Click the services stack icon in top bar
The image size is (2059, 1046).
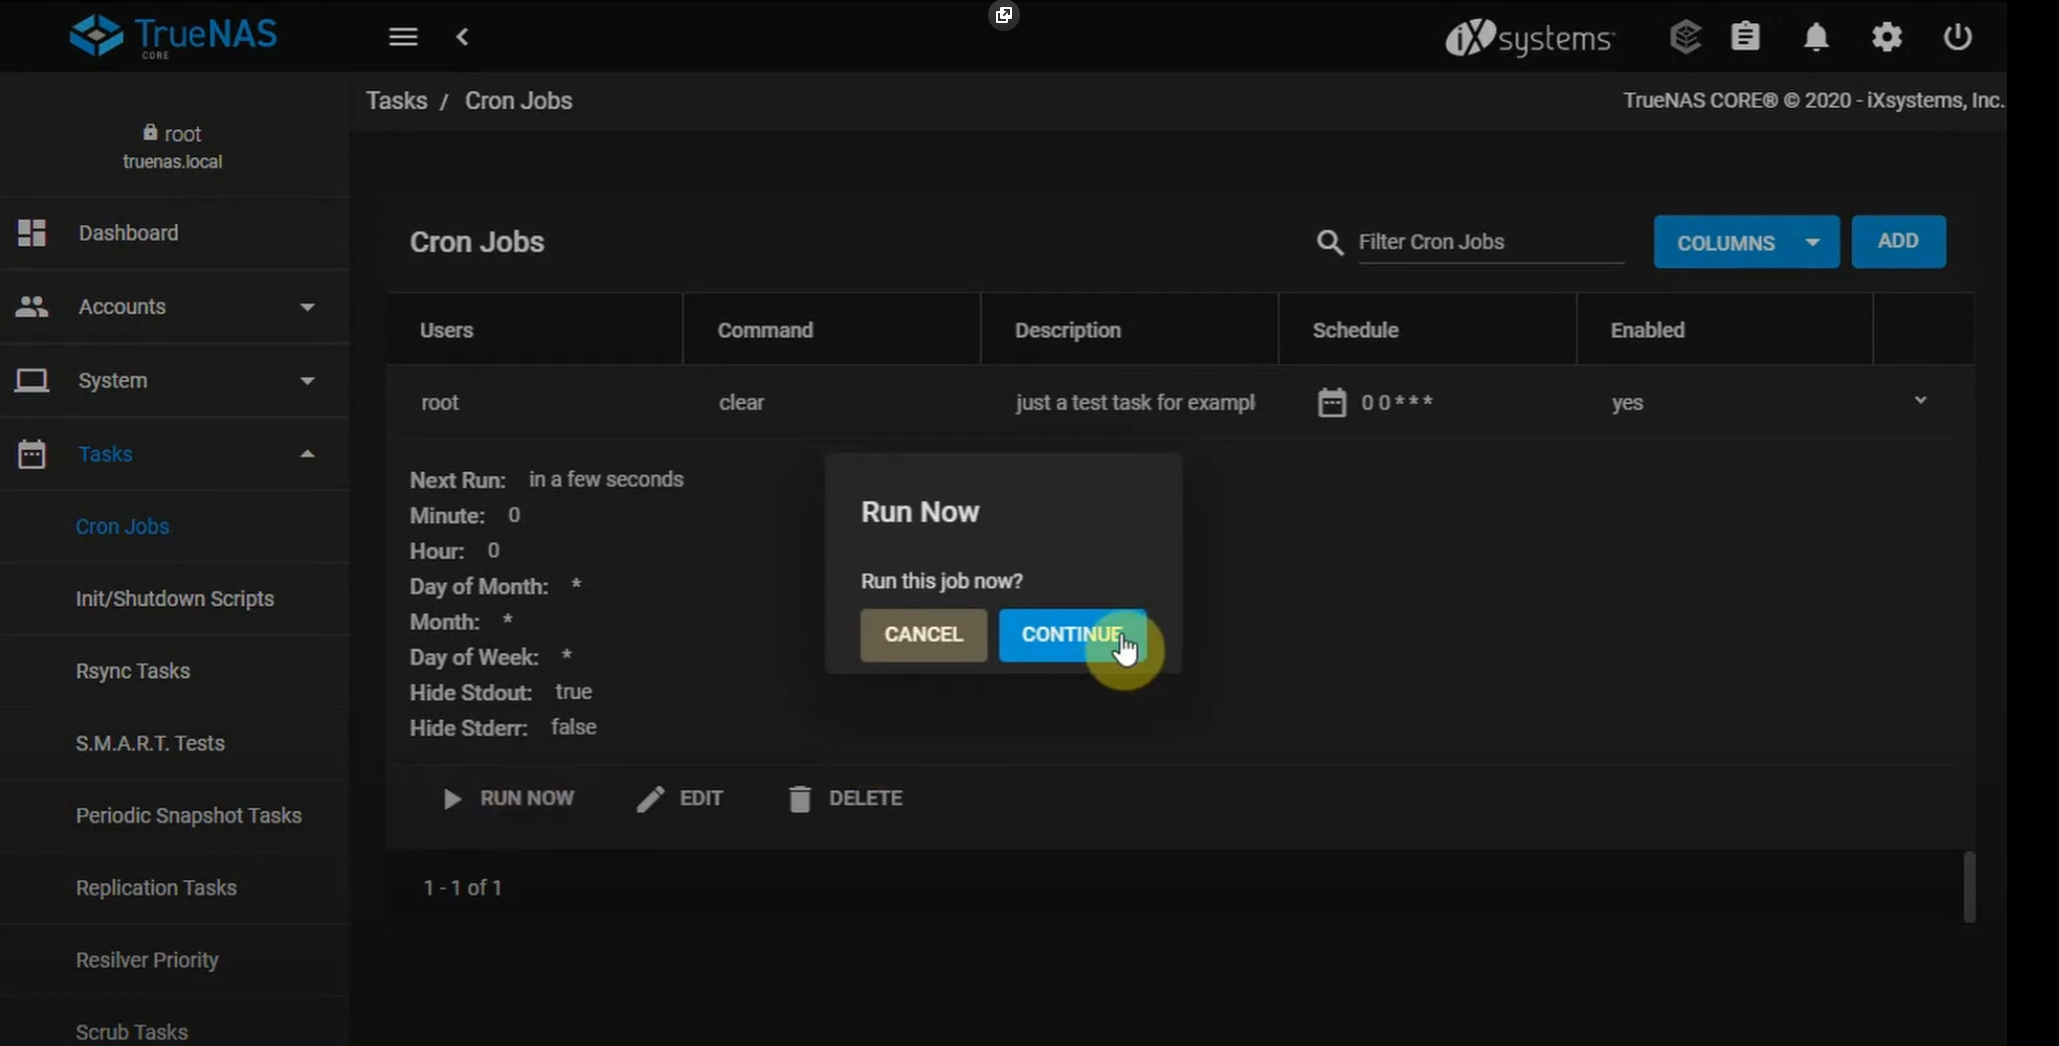click(x=1686, y=36)
